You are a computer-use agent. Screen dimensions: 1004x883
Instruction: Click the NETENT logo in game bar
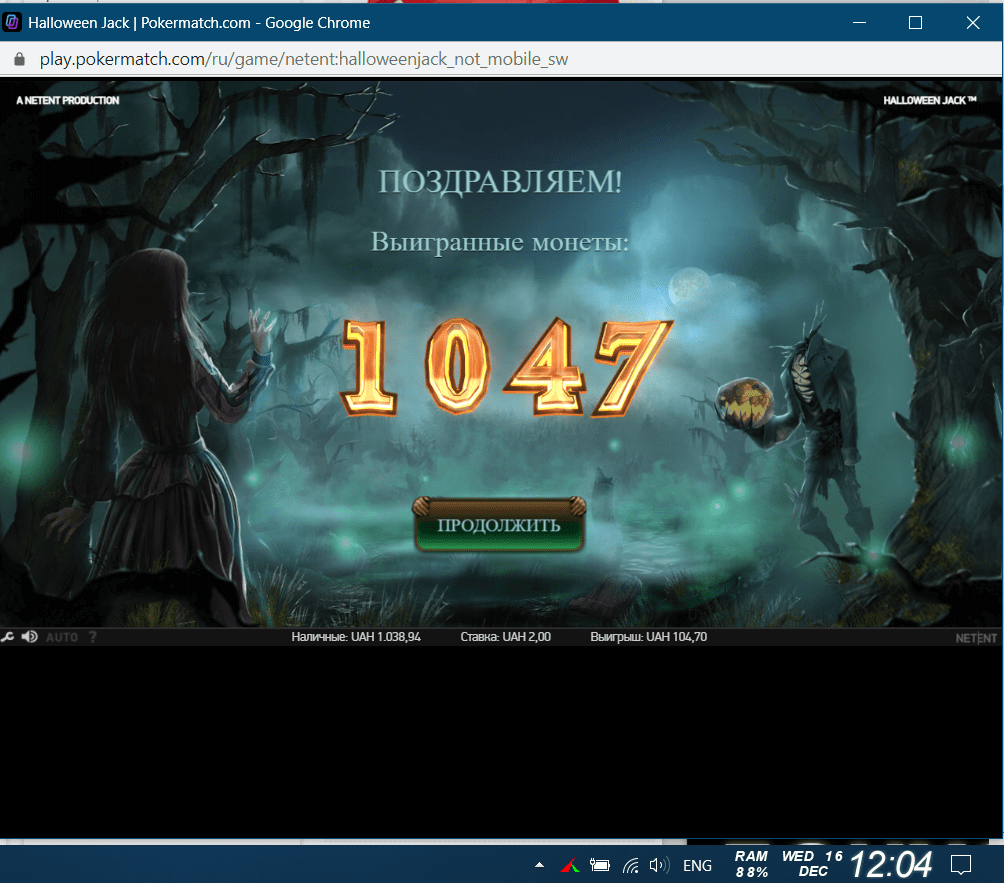coord(976,638)
